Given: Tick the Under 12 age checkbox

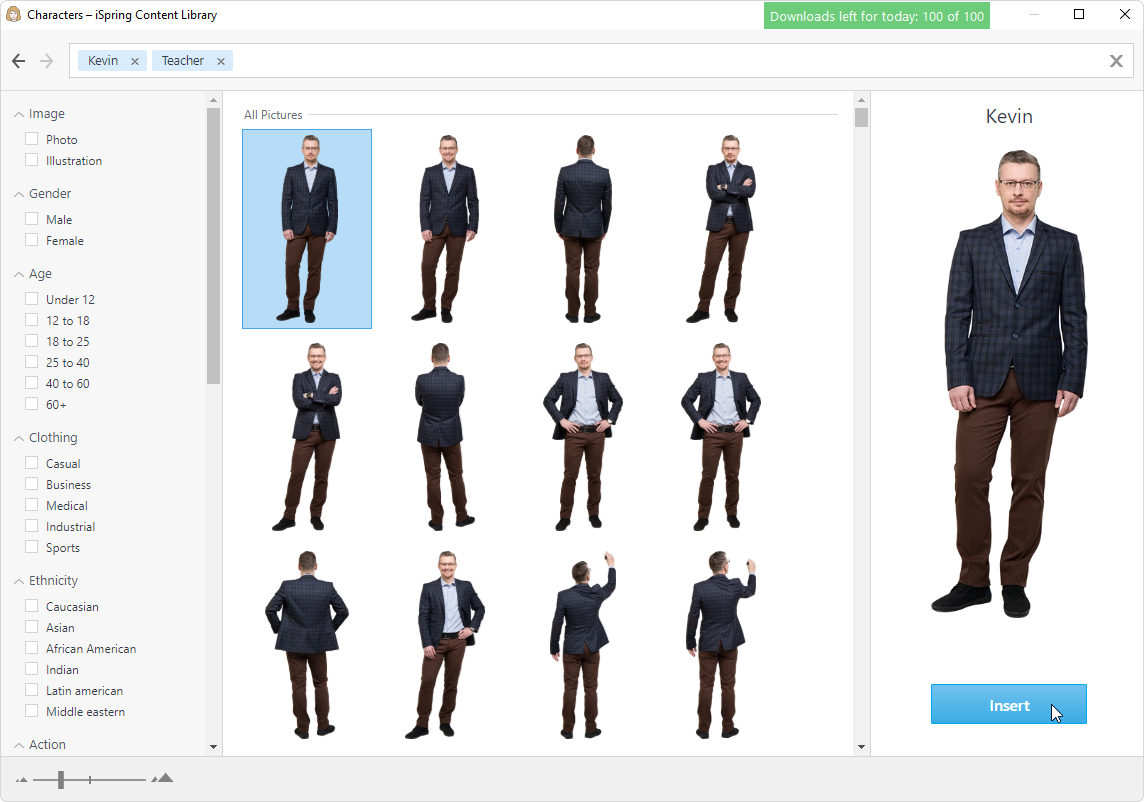Looking at the screenshot, I should (31, 299).
